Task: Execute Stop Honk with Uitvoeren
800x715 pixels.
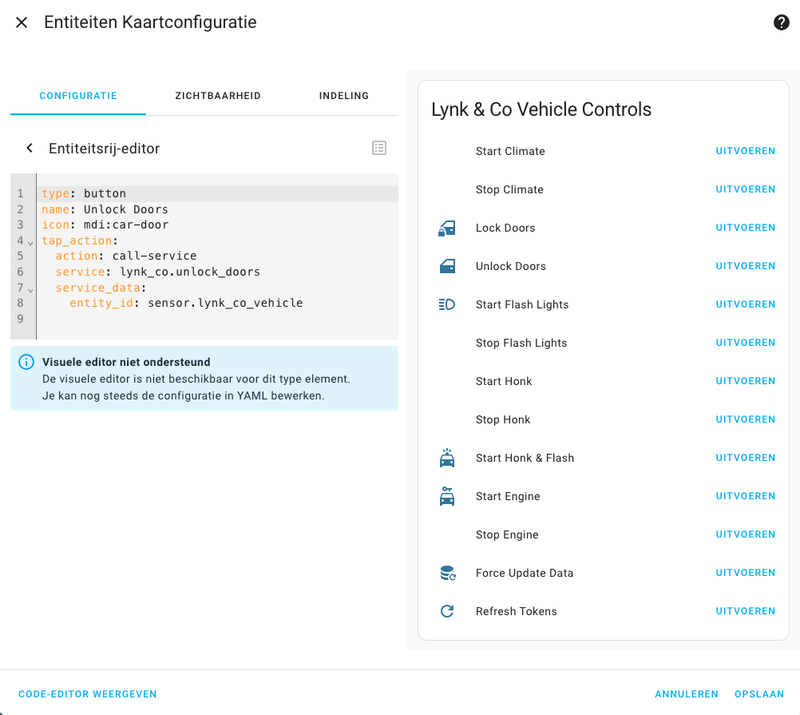Action: pyautogui.click(x=745, y=420)
